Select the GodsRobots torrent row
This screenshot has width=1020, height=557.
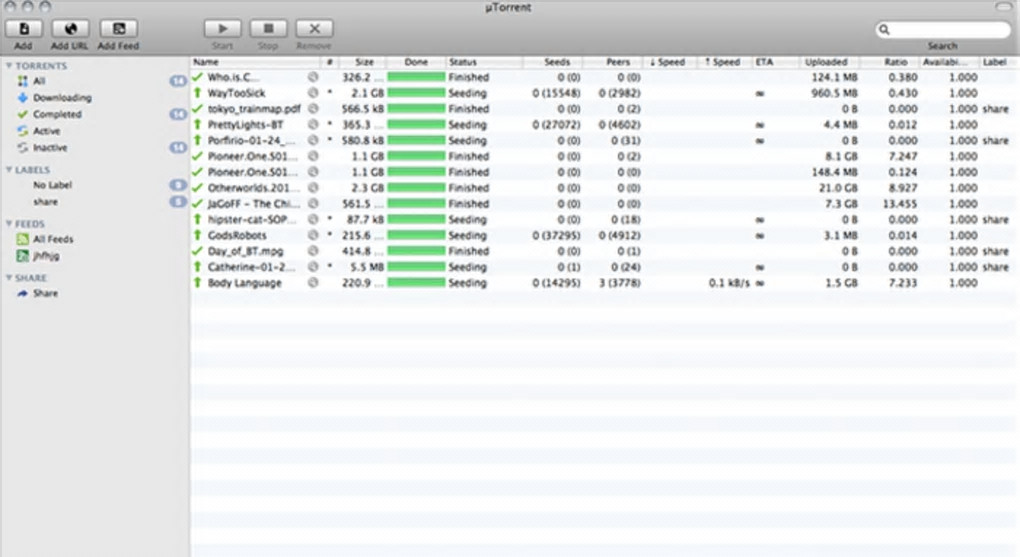coord(604,235)
